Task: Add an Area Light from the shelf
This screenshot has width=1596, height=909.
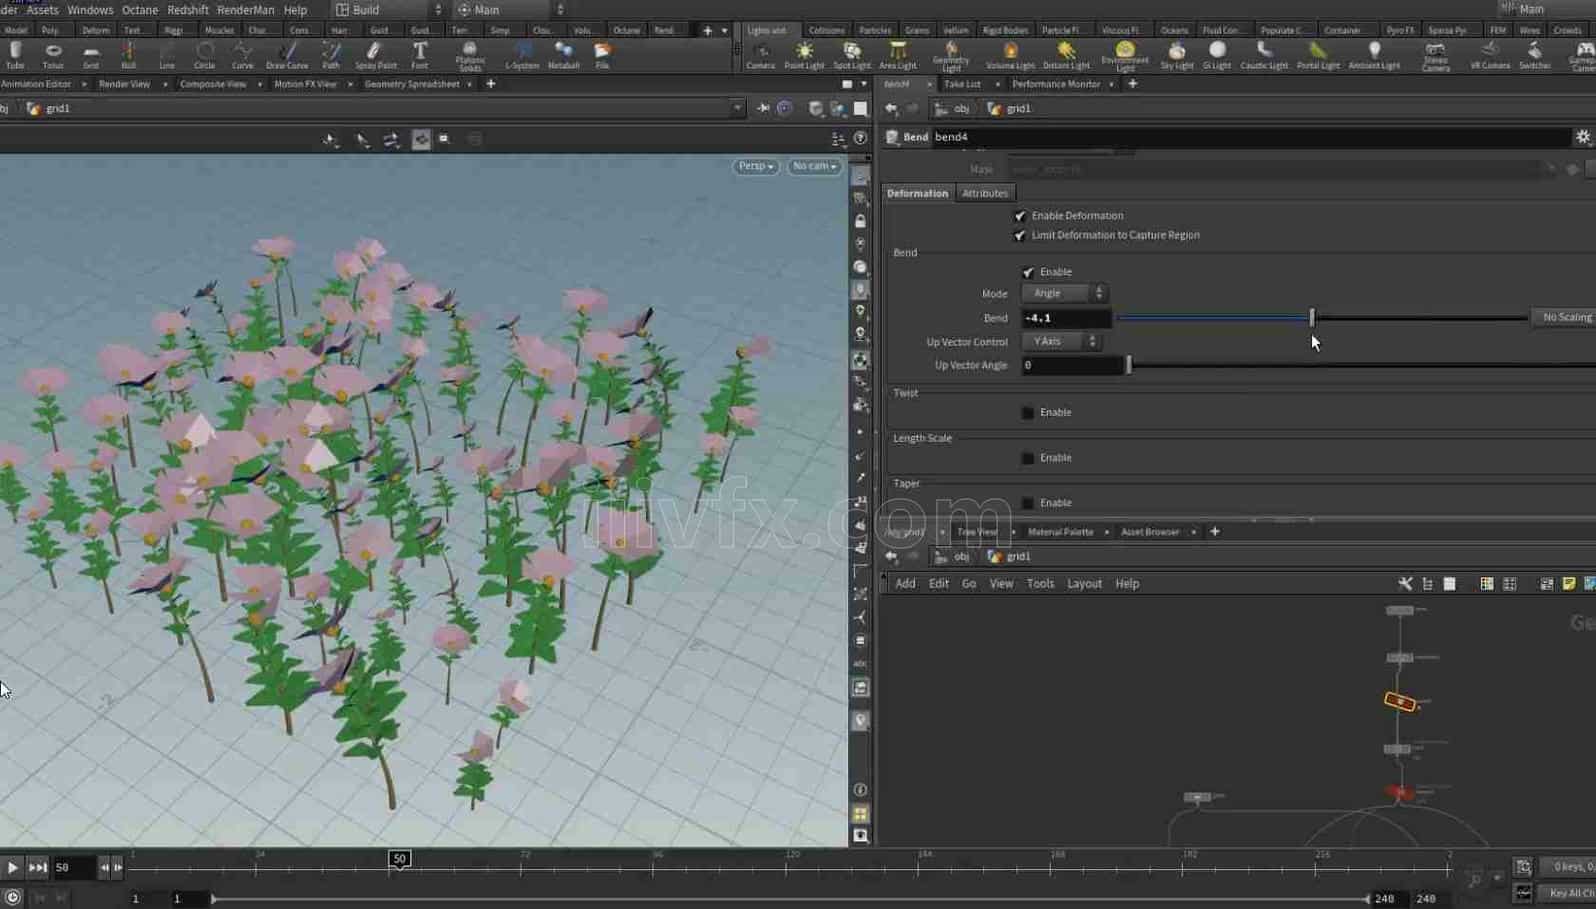Action: (x=898, y=55)
